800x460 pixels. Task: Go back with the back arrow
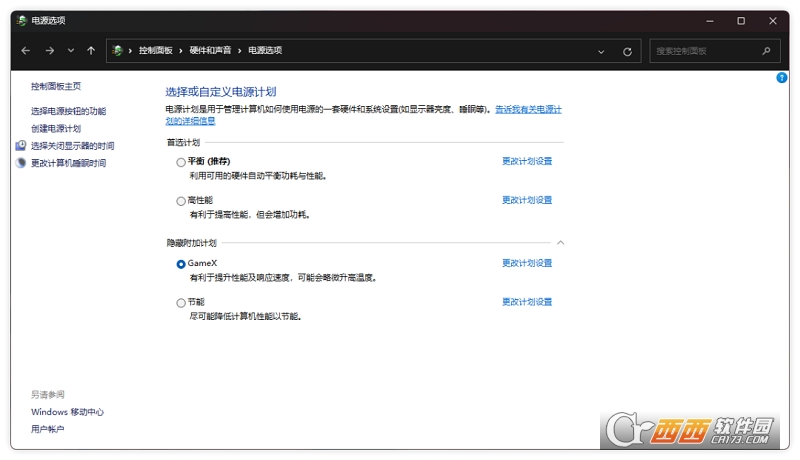(26, 50)
